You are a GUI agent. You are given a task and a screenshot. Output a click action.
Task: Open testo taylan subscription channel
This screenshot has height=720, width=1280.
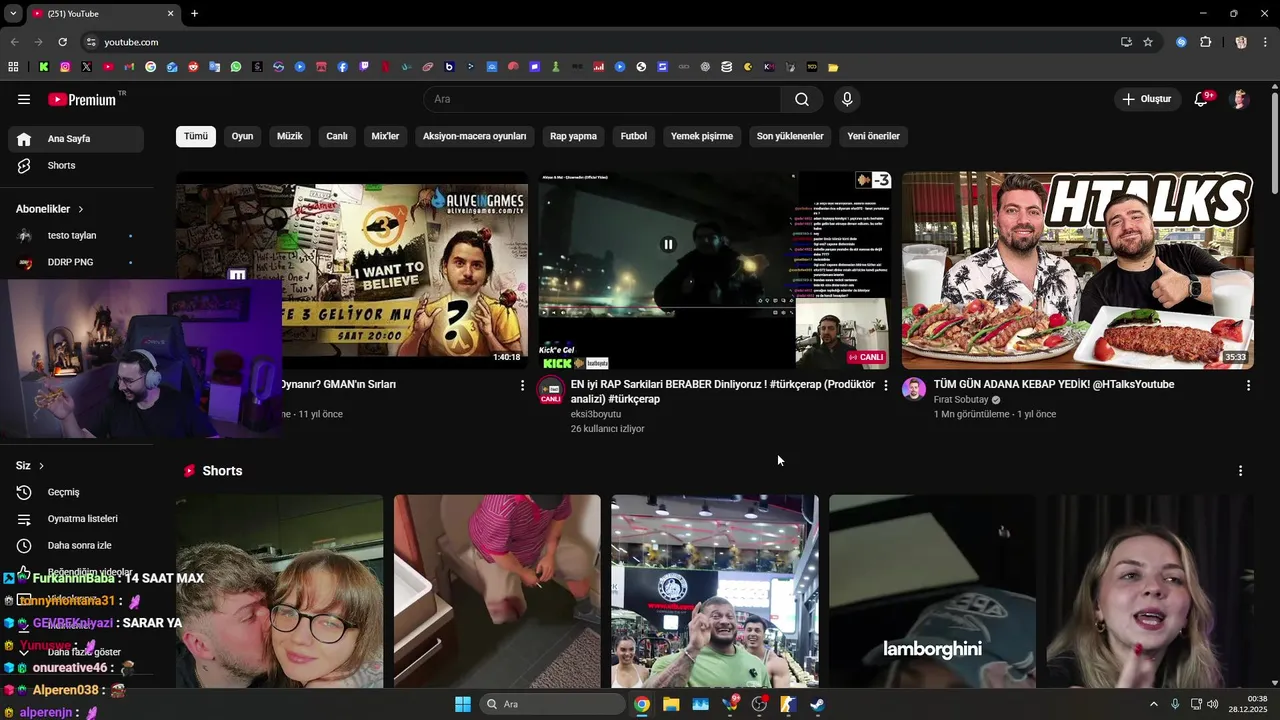[76, 235]
